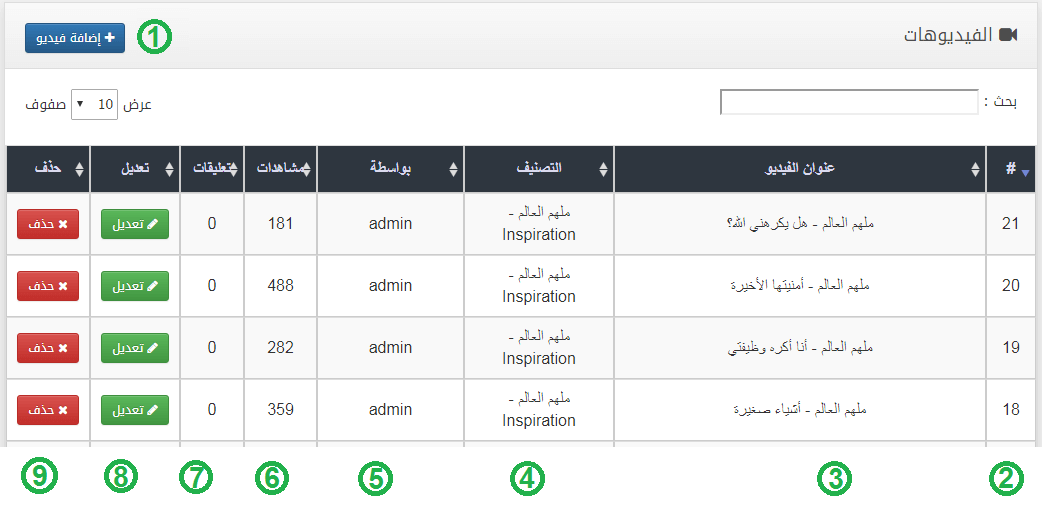Image resolution: width=1042 pixels, height=522 pixels.
Task: Click the row number cell 19
Action: click(x=1011, y=348)
